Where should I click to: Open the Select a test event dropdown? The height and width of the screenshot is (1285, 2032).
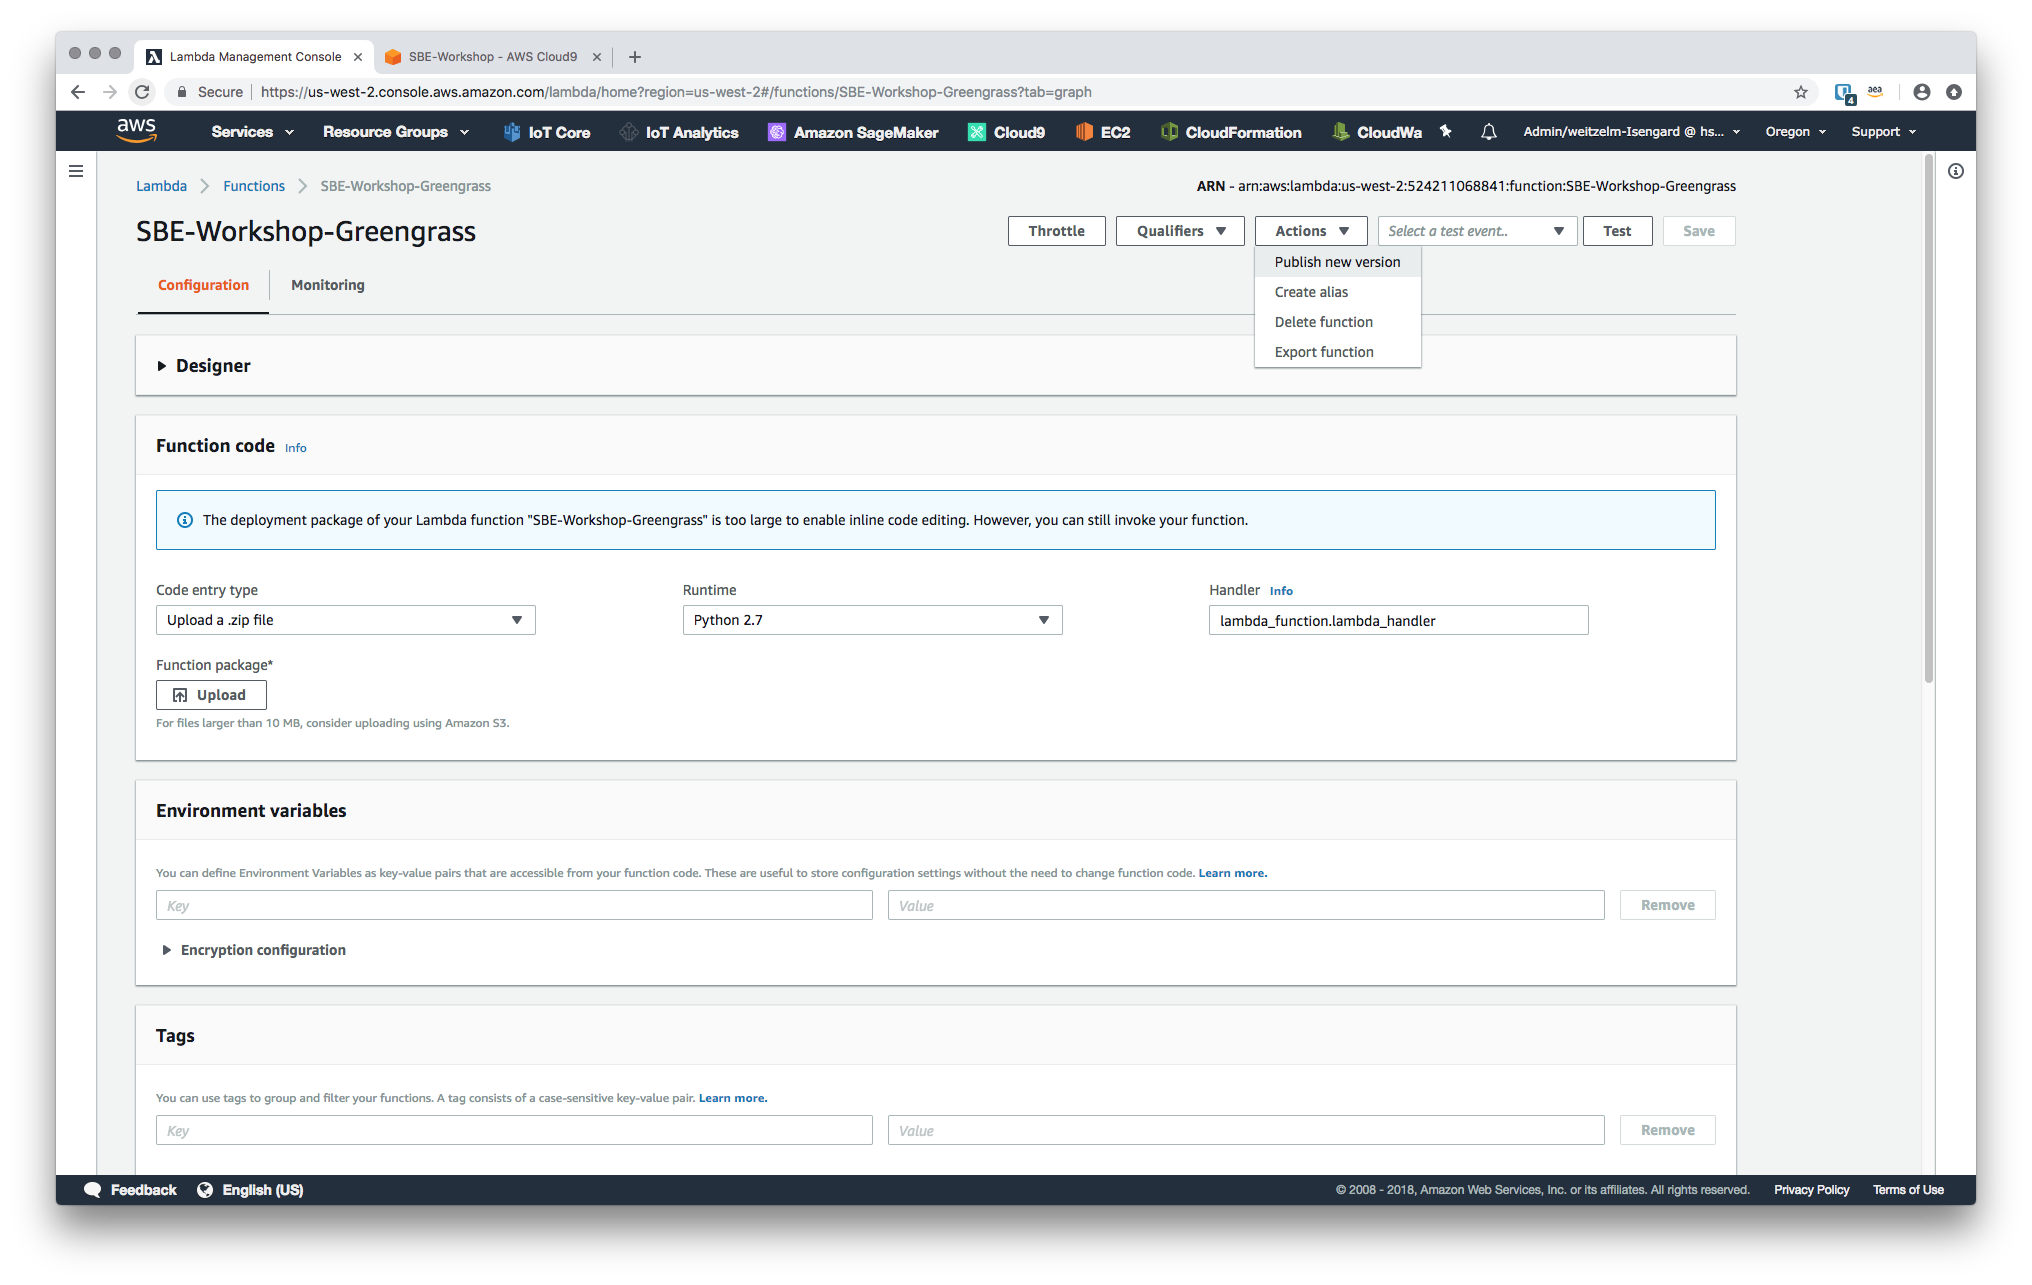(1477, 231)
